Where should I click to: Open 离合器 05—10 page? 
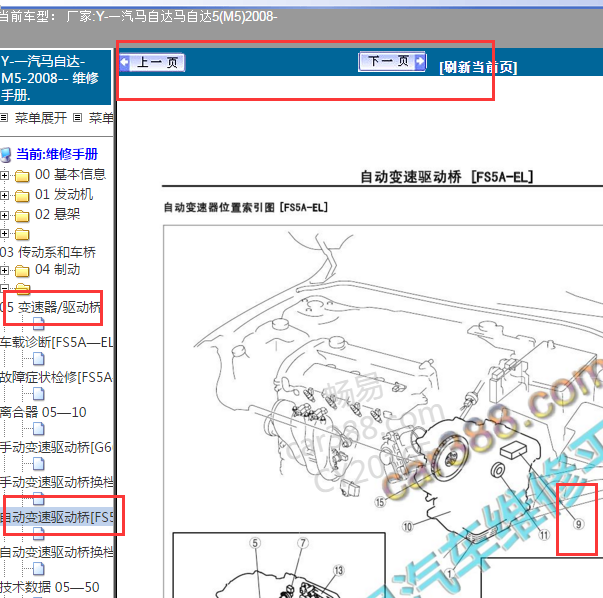tap(43, 412)
